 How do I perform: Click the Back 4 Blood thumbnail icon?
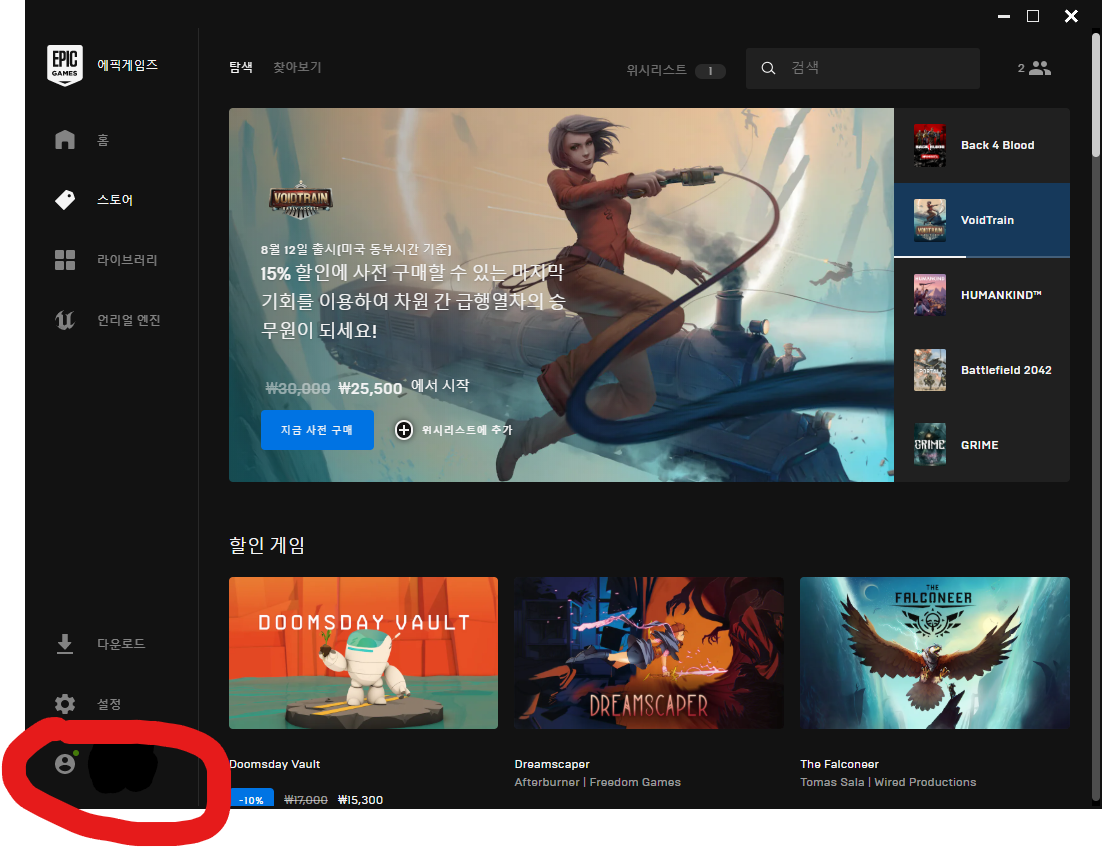click(x=929, y=145)
